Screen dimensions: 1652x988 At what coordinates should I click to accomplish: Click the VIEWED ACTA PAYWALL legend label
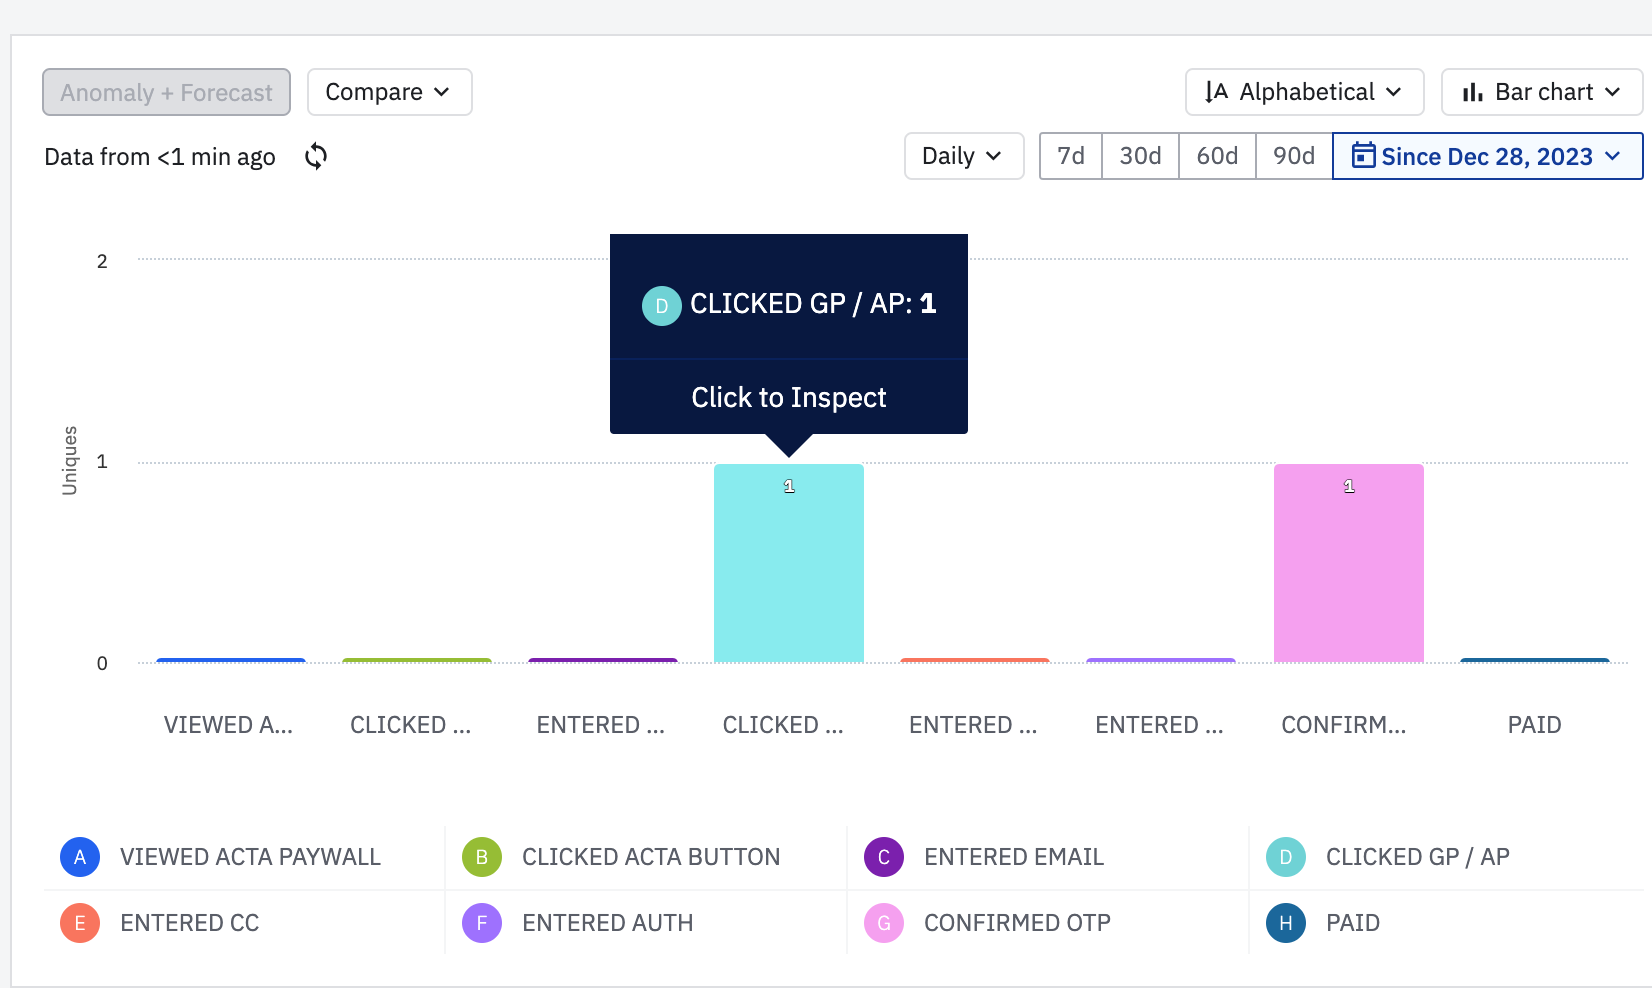pyautogui.click(x=250, y=857)
